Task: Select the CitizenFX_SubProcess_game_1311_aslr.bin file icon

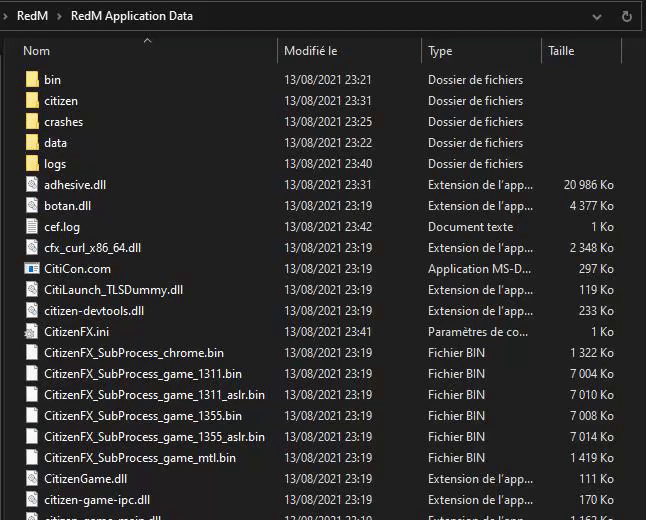Action: pos(32,395)
